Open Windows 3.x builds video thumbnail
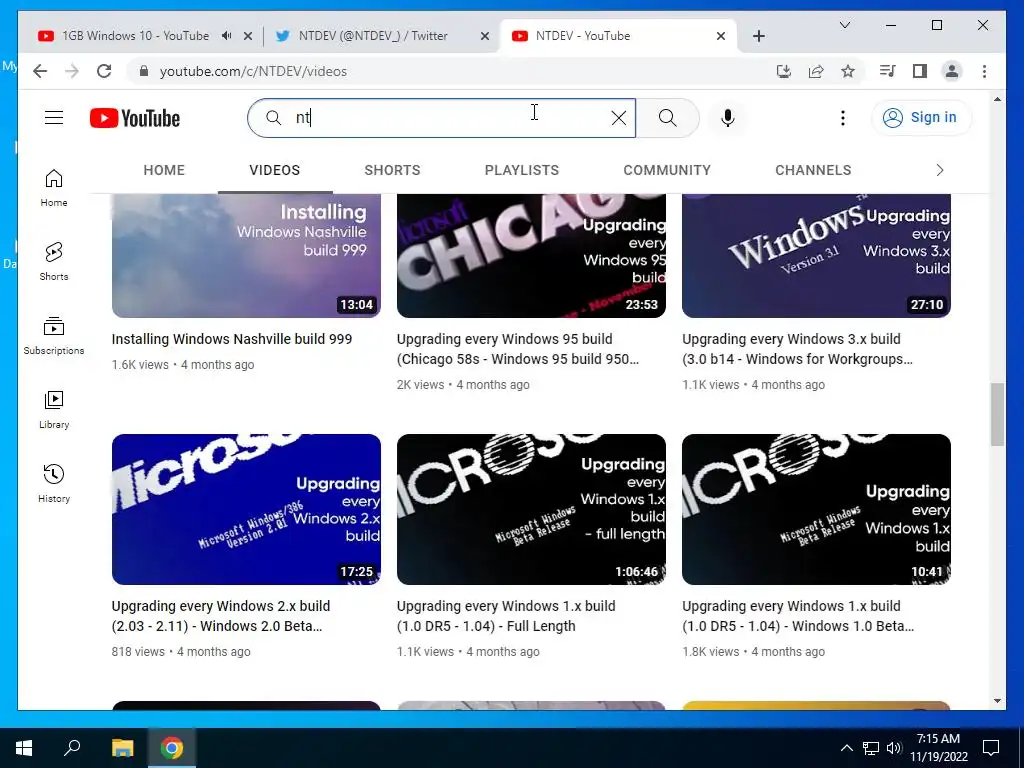1024x768 pixels. (816, 255)
